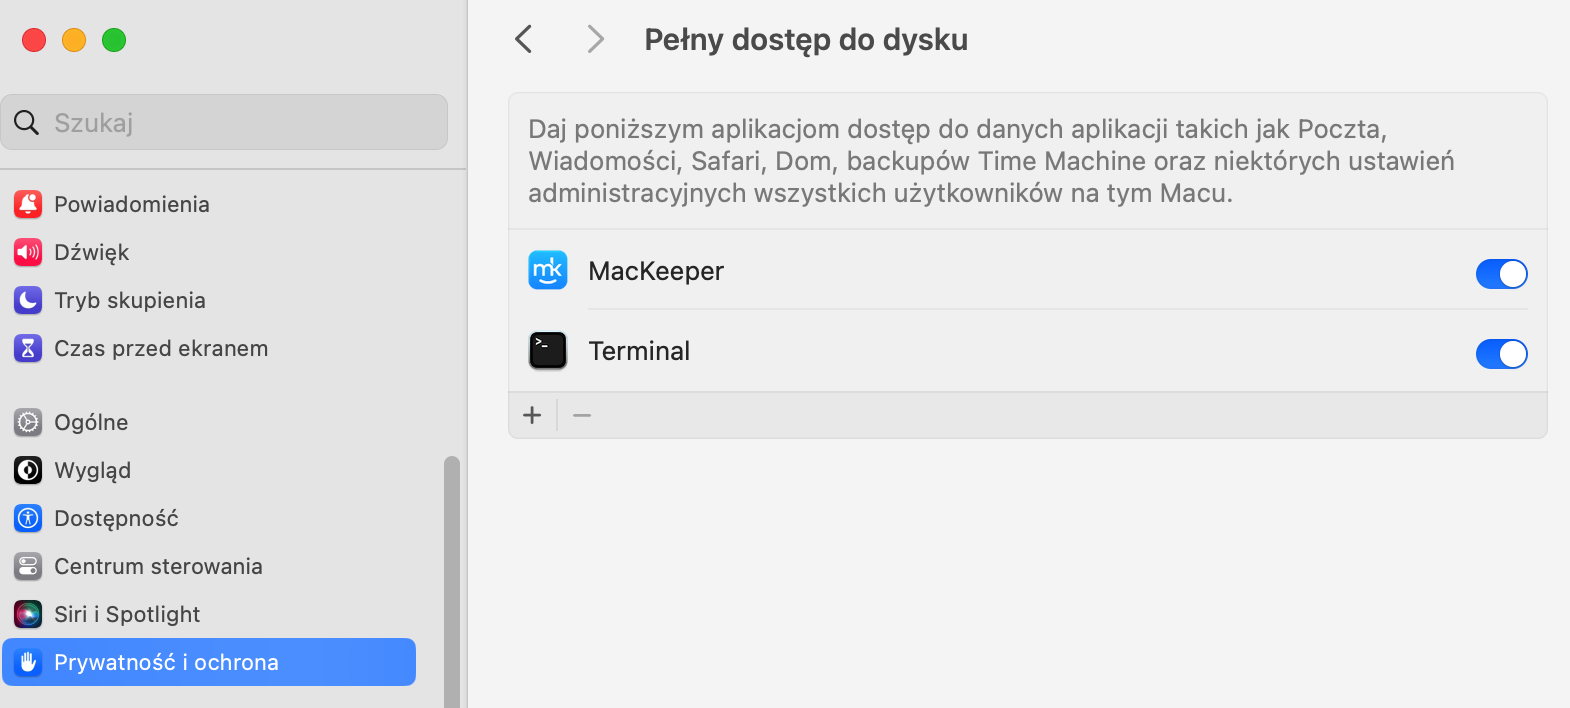Focus the Szukaj search field
The width and height of the screenshot is (1570, 708).
[224, 122]
